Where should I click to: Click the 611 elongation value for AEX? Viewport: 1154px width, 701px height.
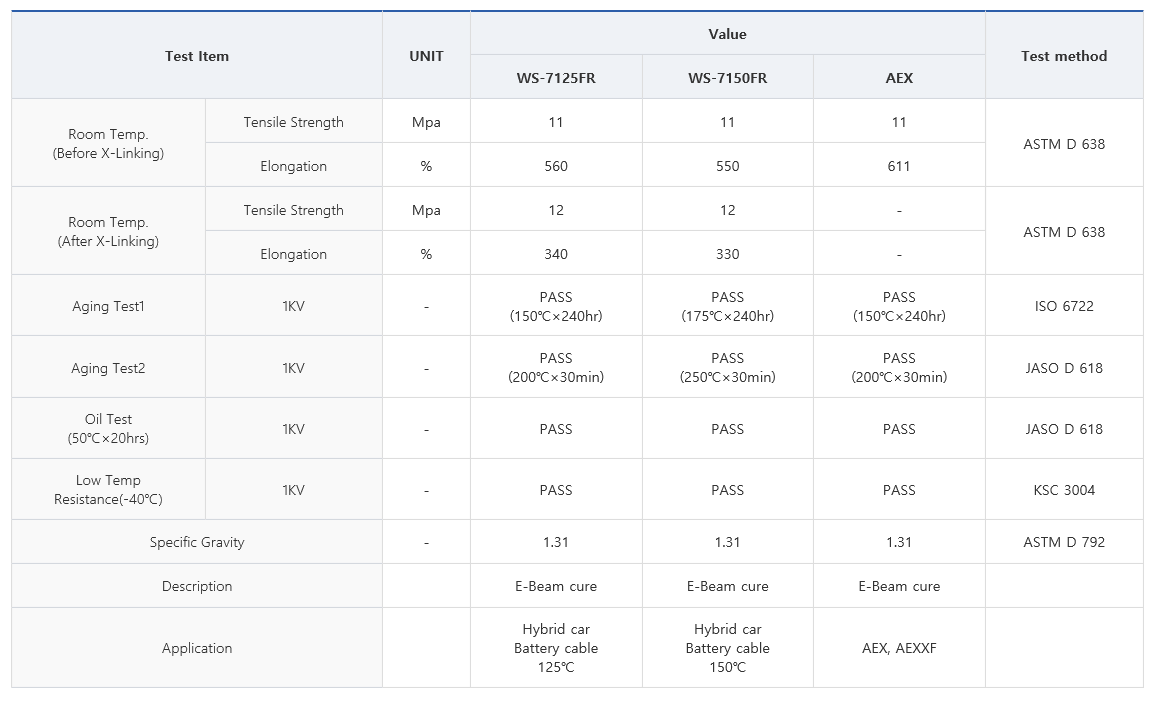point(899,166)
